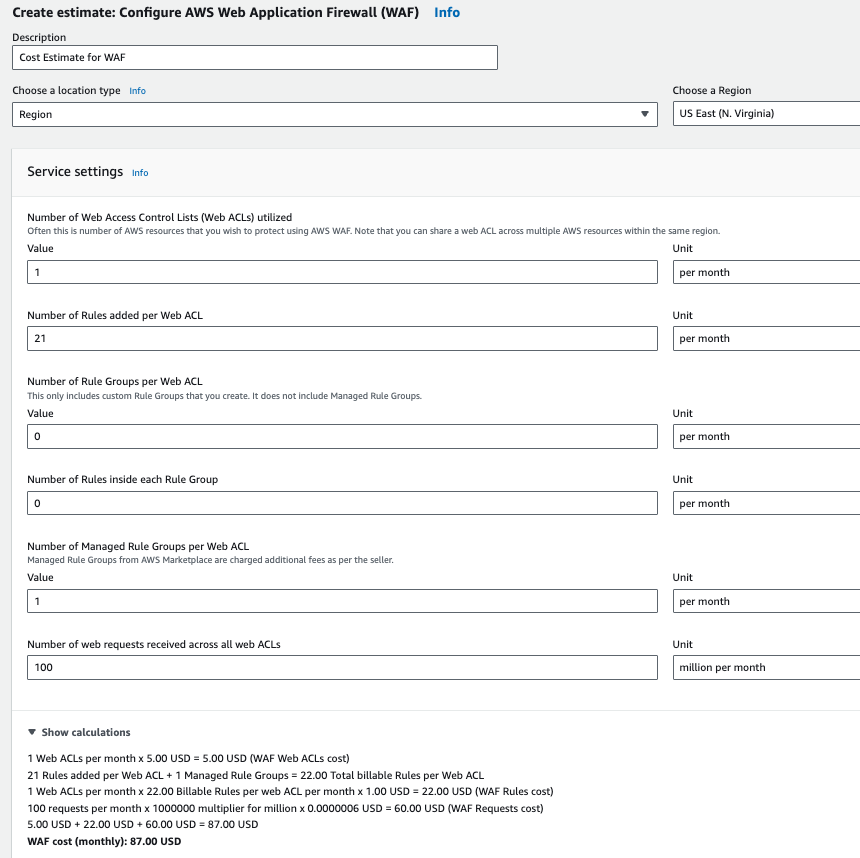Image resolution: width=860 pixels, height=858 pixels.
Task: Select the Total billable Rules per Web ACL line
Action: point(256,775)
